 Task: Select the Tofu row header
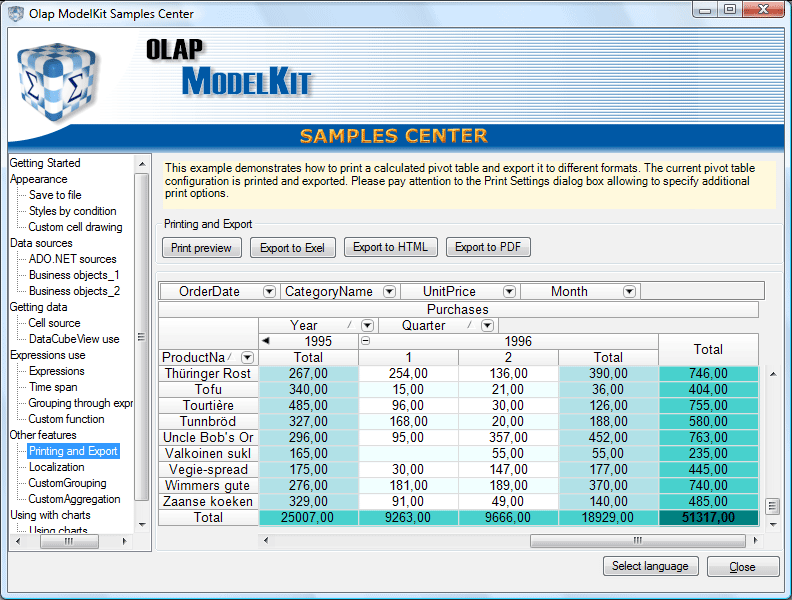click(x=208, y=389)
